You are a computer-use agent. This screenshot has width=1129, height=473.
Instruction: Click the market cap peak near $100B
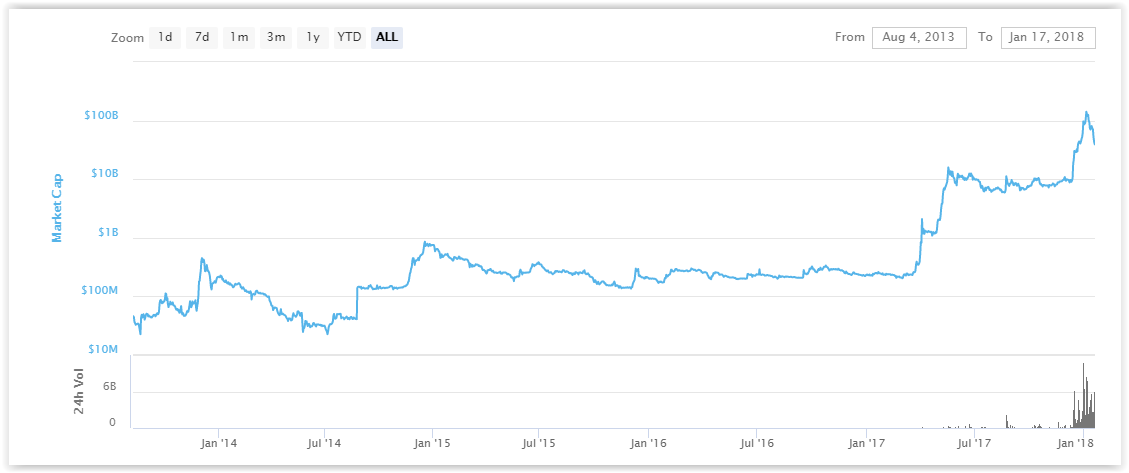coord(1086,112)
